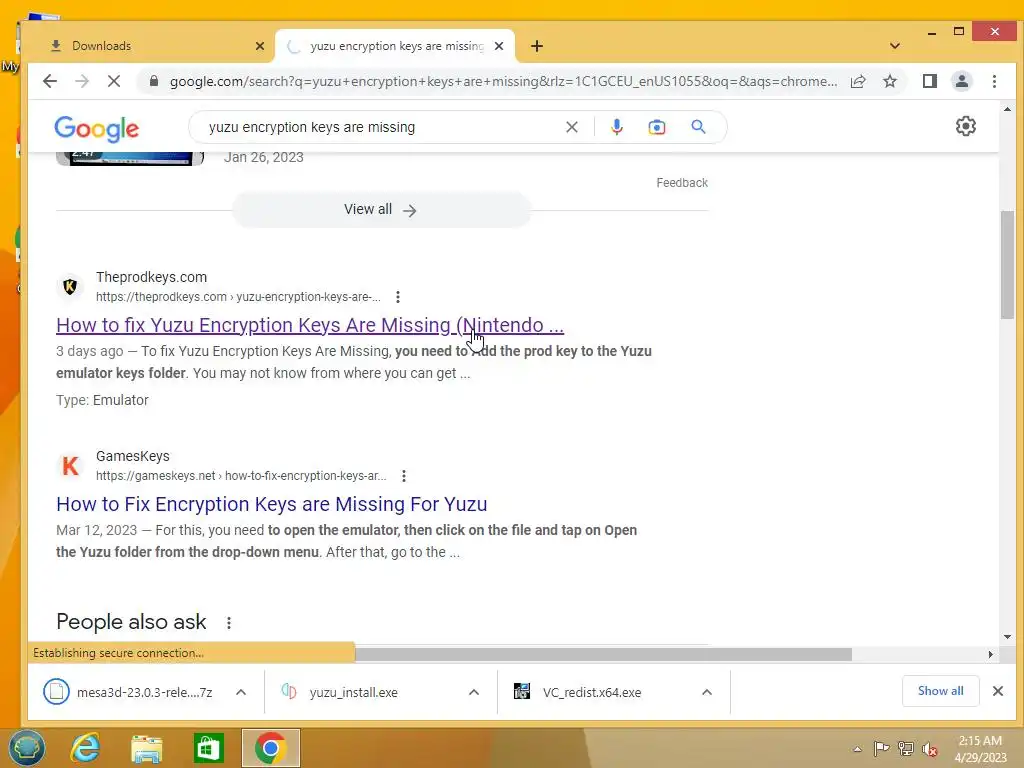Image resolution: width=1024 pixels, height=768 pixels.
Task: Click the horizontal scrollbar thumb
Action: coord(603,654)
